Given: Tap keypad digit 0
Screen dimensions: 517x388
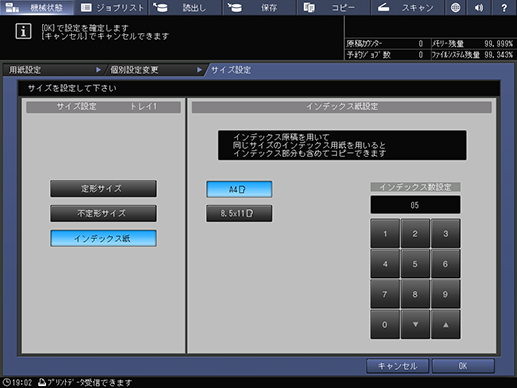Looking at the screenshot, I should (385, 324).
